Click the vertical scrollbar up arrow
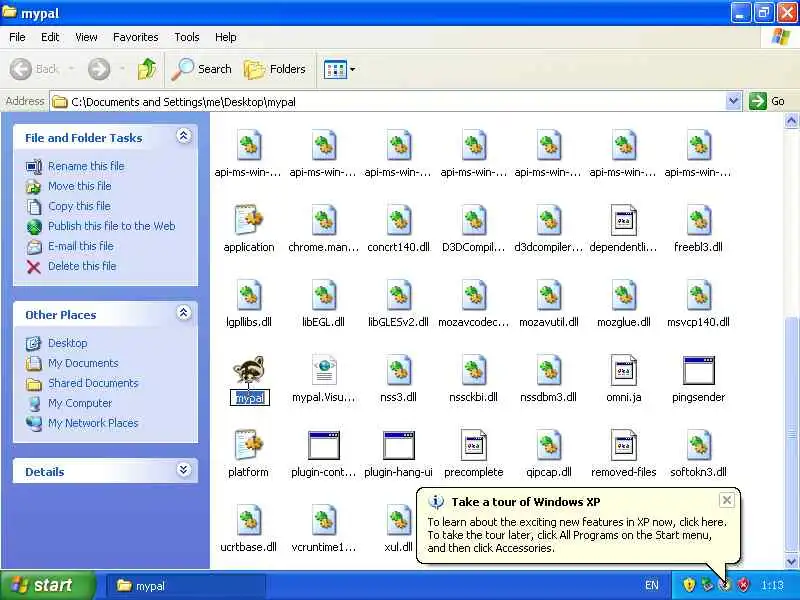The image size is (800, 600). pyautogui.click(x=791, y=121)
